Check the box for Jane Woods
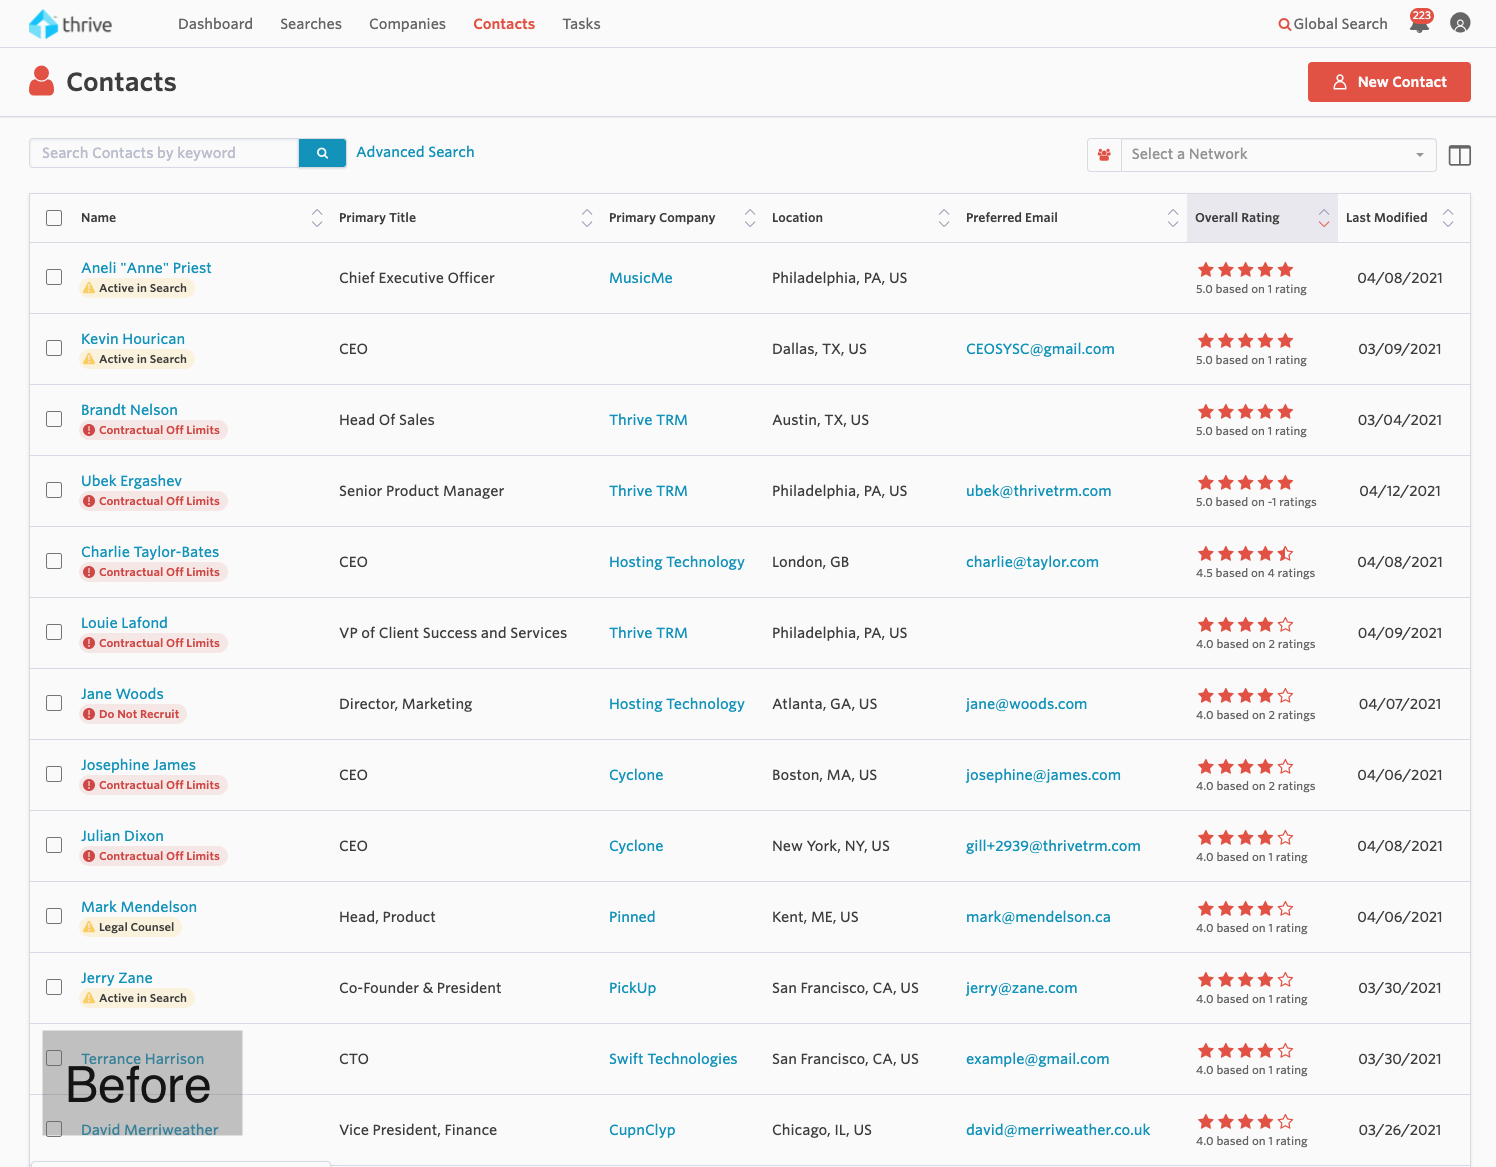This screenshot has height=1167, width=1496. click(54, 703)
